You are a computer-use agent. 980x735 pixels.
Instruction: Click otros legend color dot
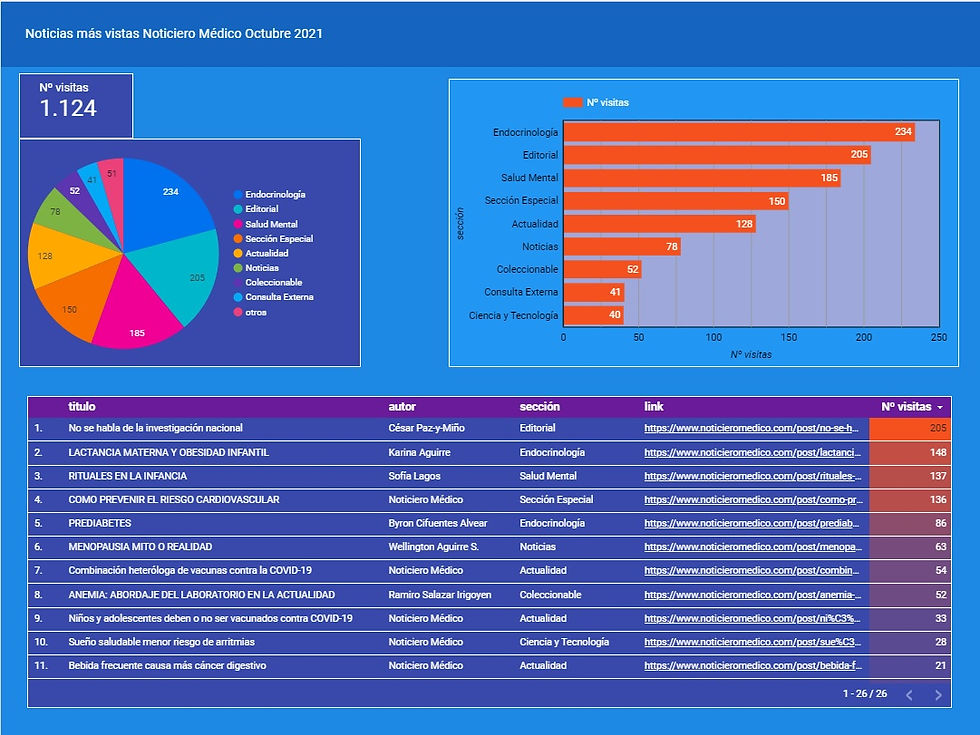(x=238, y=312)
